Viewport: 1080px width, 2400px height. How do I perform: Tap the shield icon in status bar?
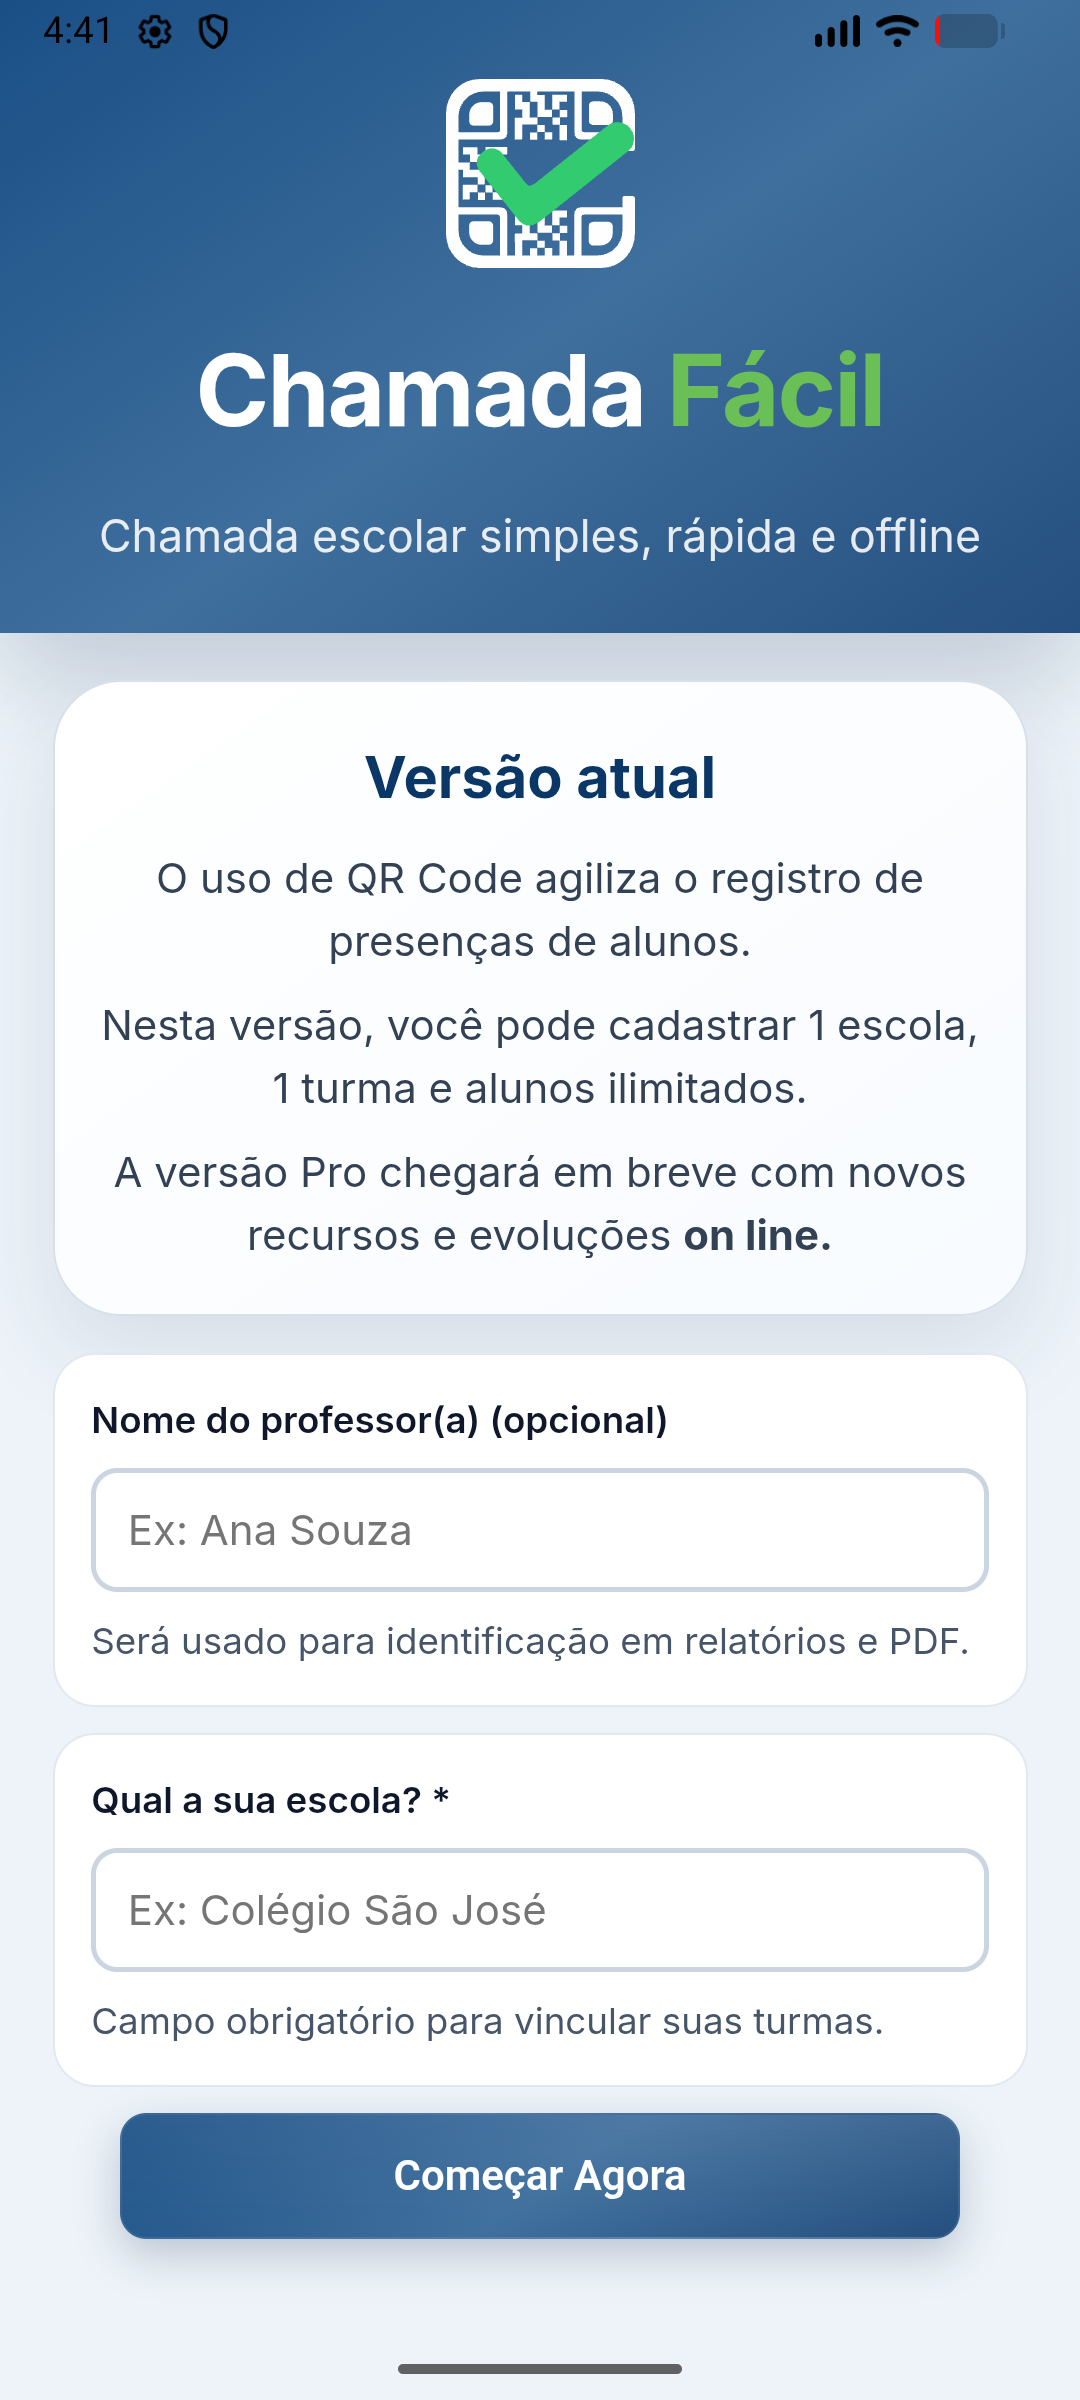[x=213, y=32]
